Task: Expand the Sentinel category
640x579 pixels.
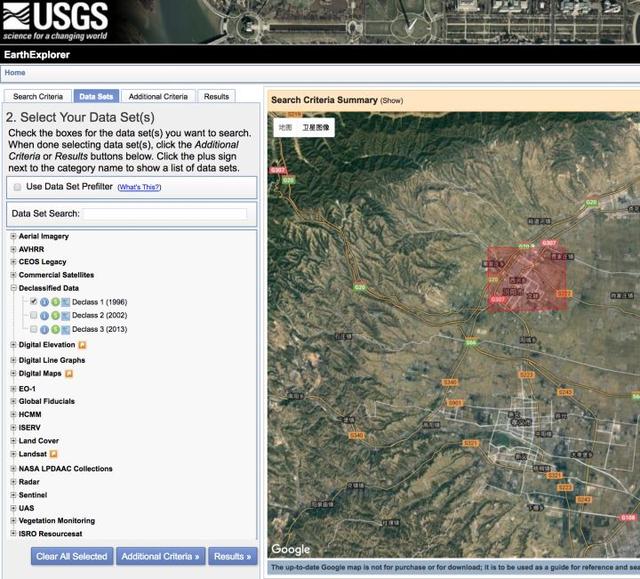Action: [13, 495]
